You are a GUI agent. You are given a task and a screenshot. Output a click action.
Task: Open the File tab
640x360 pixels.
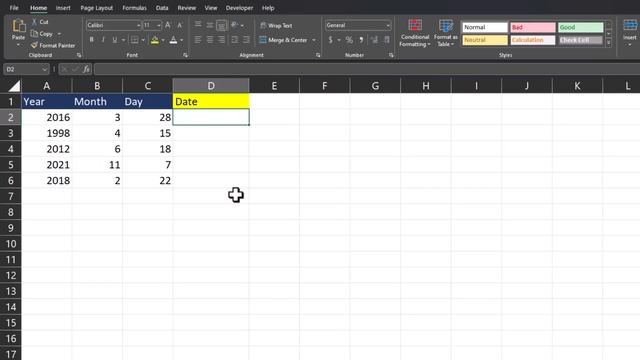pos(14,8)
